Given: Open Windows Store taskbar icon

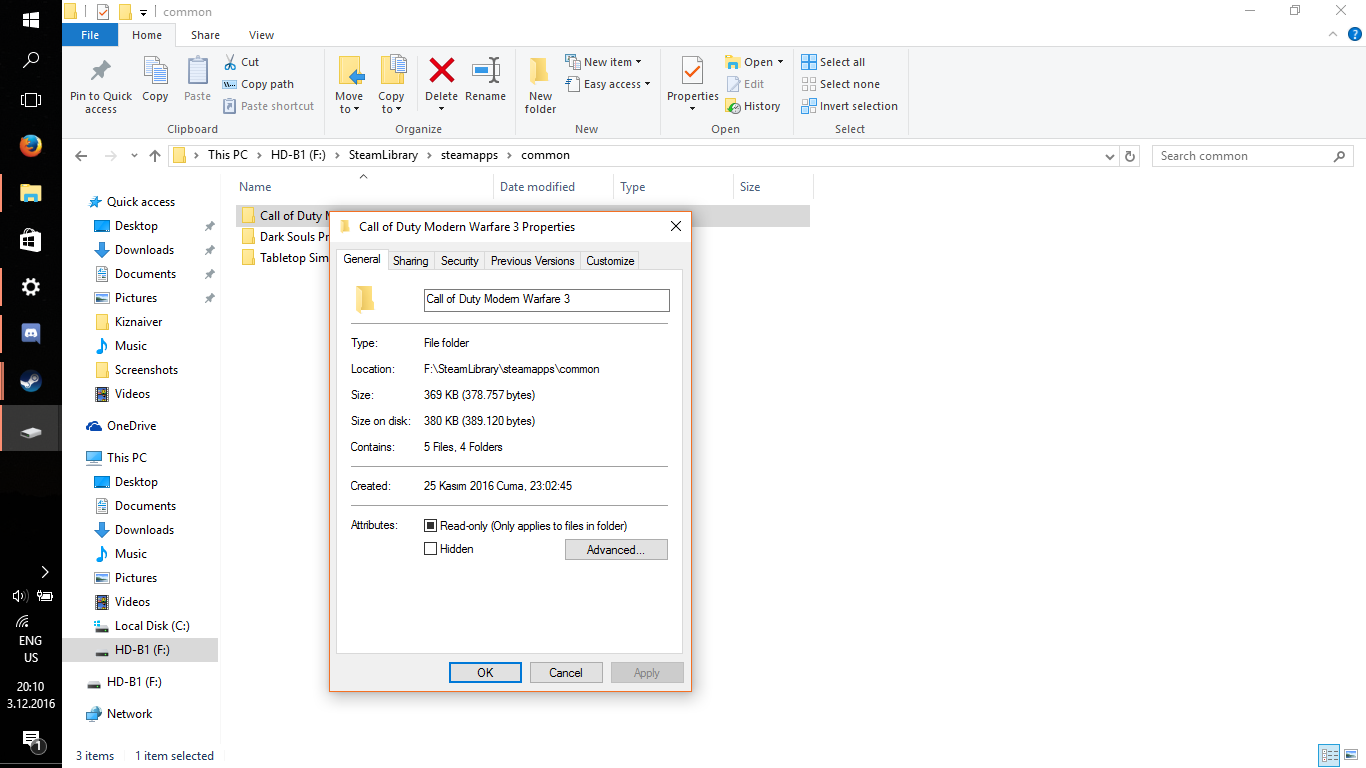Looking at the screenshot, I should point(31,240).
